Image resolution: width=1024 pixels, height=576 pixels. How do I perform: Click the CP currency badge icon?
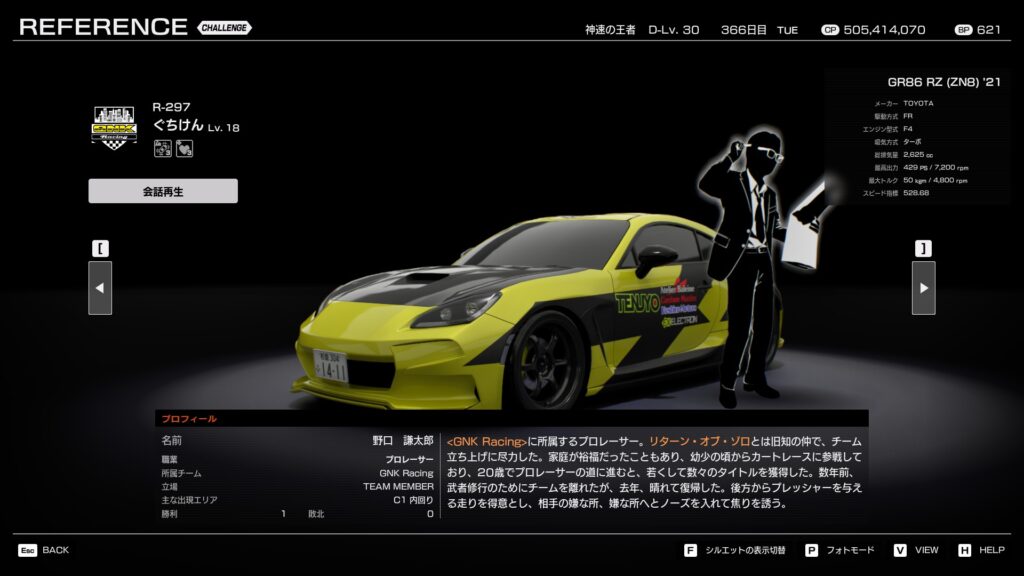coord(829,30)
